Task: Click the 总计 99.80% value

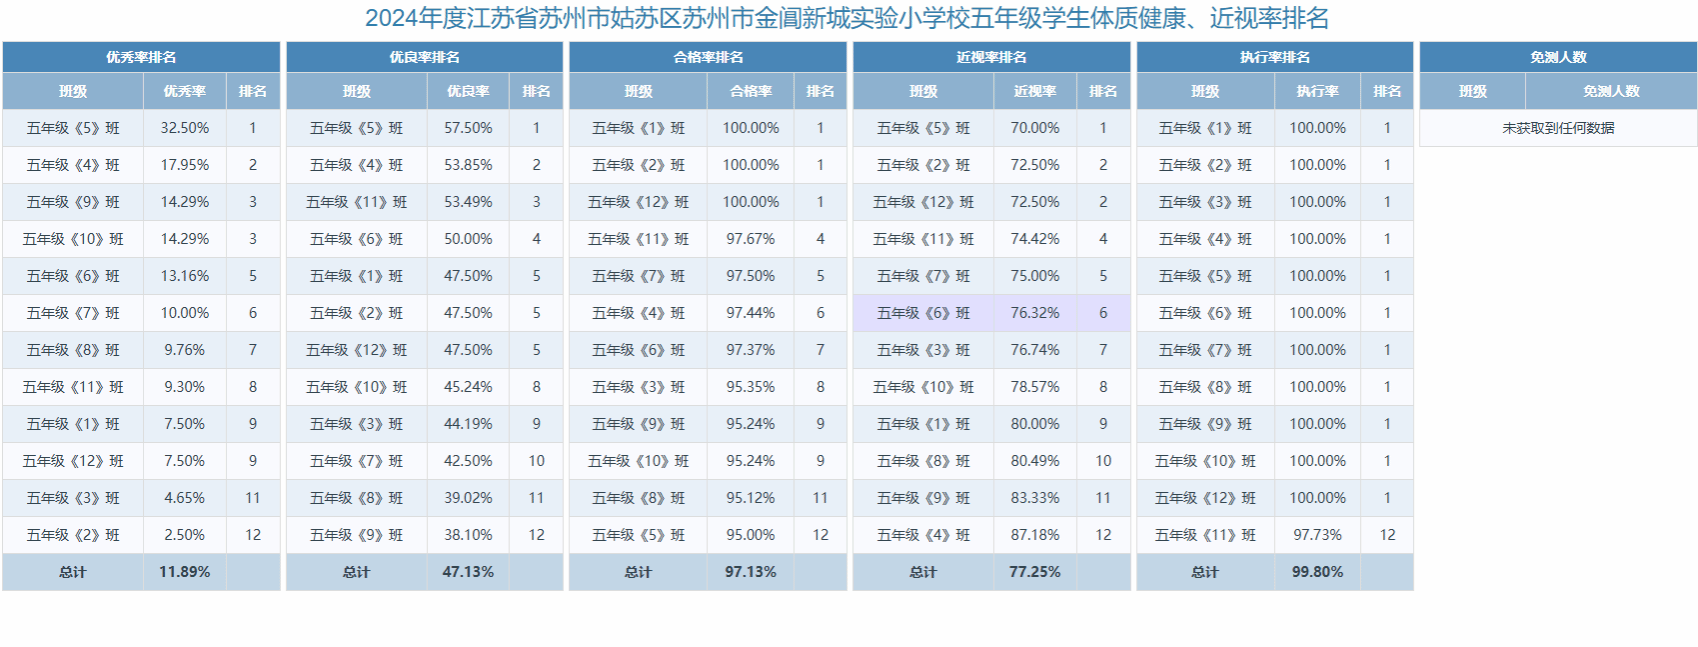Action: pos(1317,572)
